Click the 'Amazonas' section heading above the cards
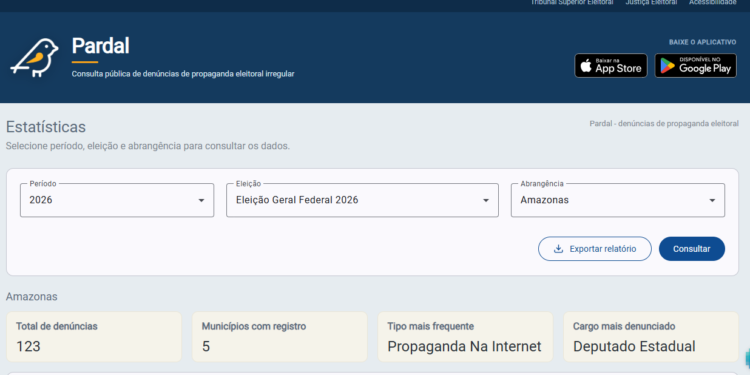750x375 pixels. [x=32, y=297]
